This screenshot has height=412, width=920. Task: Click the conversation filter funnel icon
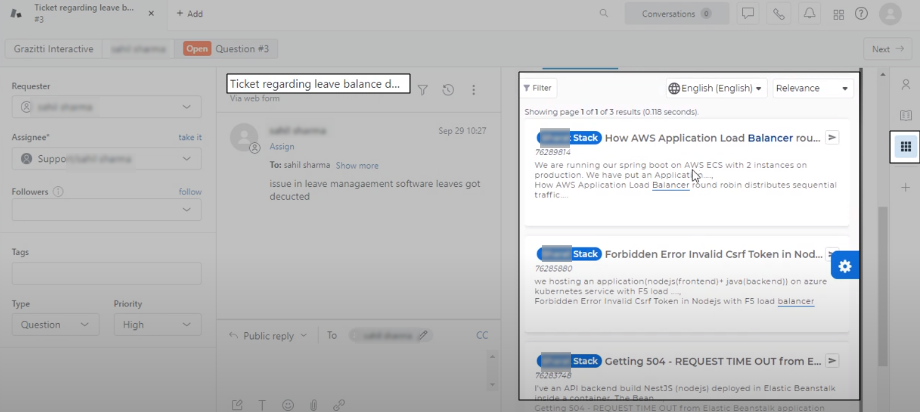click(x=422, y=90)
